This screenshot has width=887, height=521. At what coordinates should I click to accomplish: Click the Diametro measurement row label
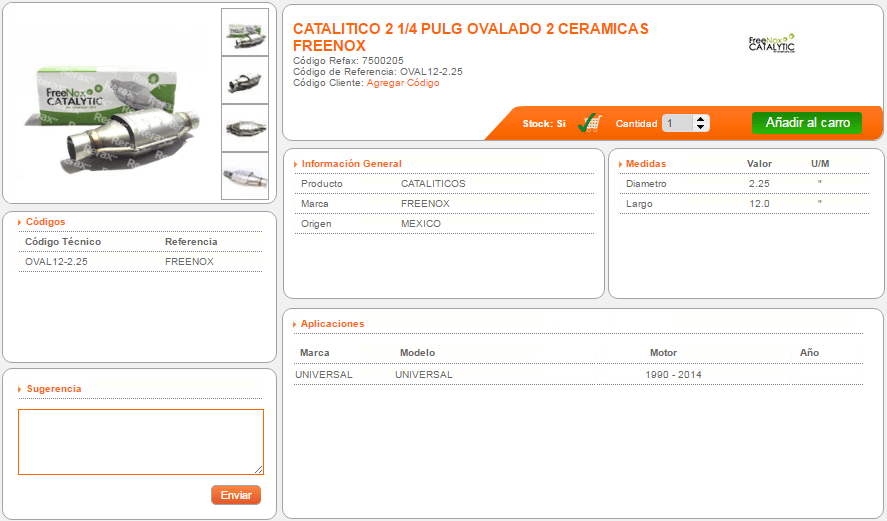point(646,183)
